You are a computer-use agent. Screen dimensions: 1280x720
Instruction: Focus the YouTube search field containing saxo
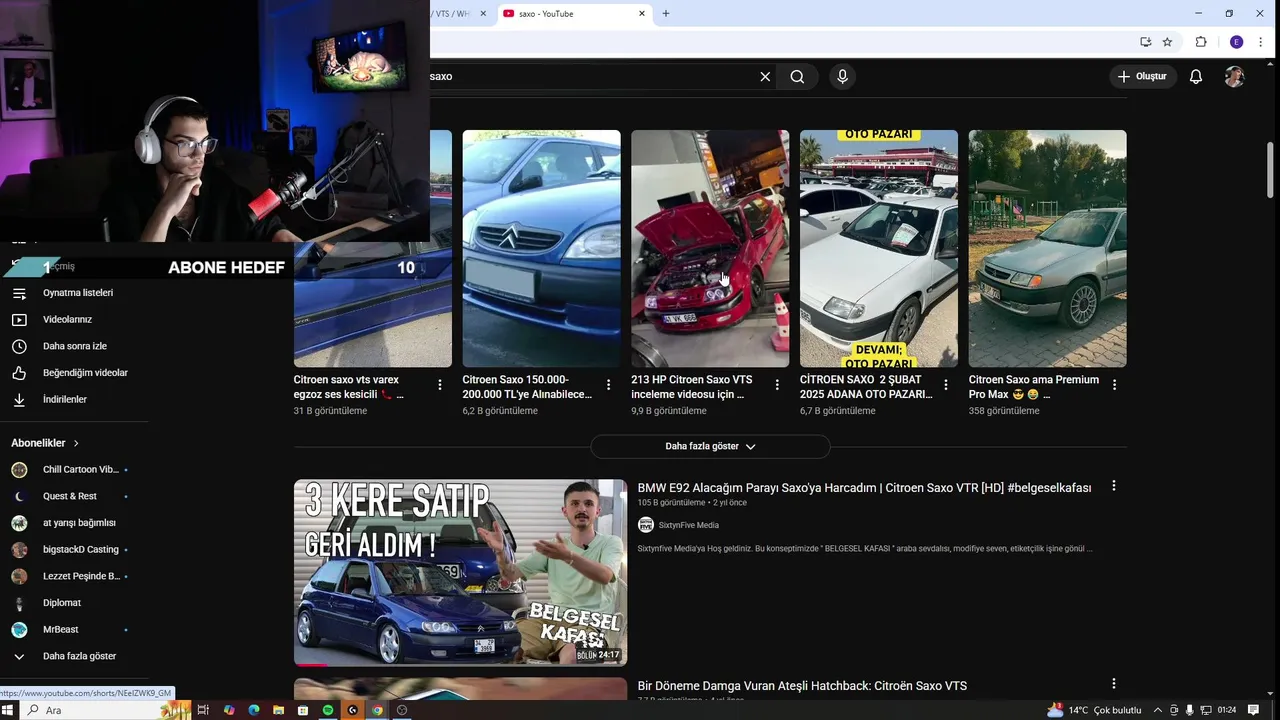point(590,76)
